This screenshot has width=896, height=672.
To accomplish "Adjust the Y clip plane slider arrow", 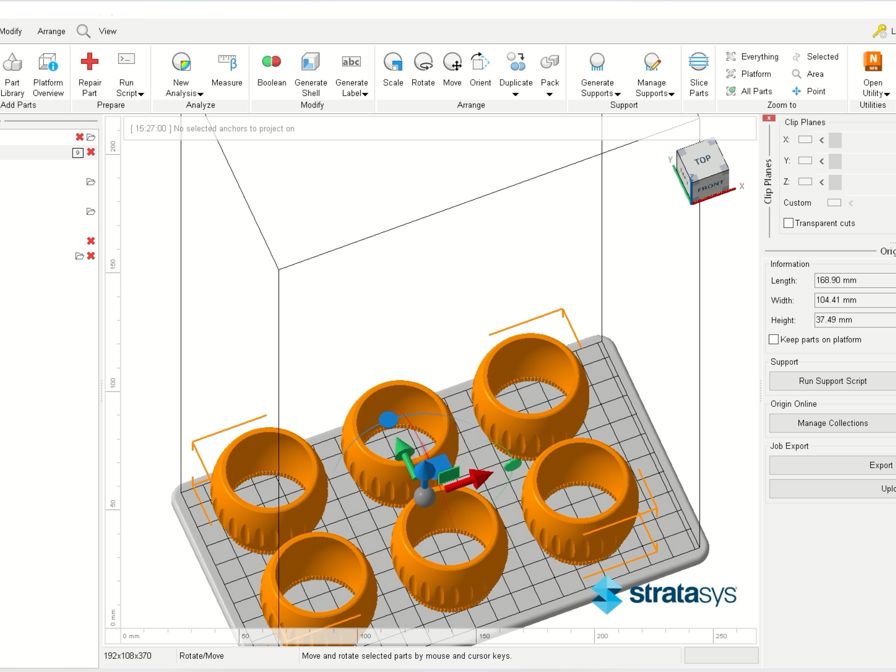I will pyautogui.click(x=823, y=160).
